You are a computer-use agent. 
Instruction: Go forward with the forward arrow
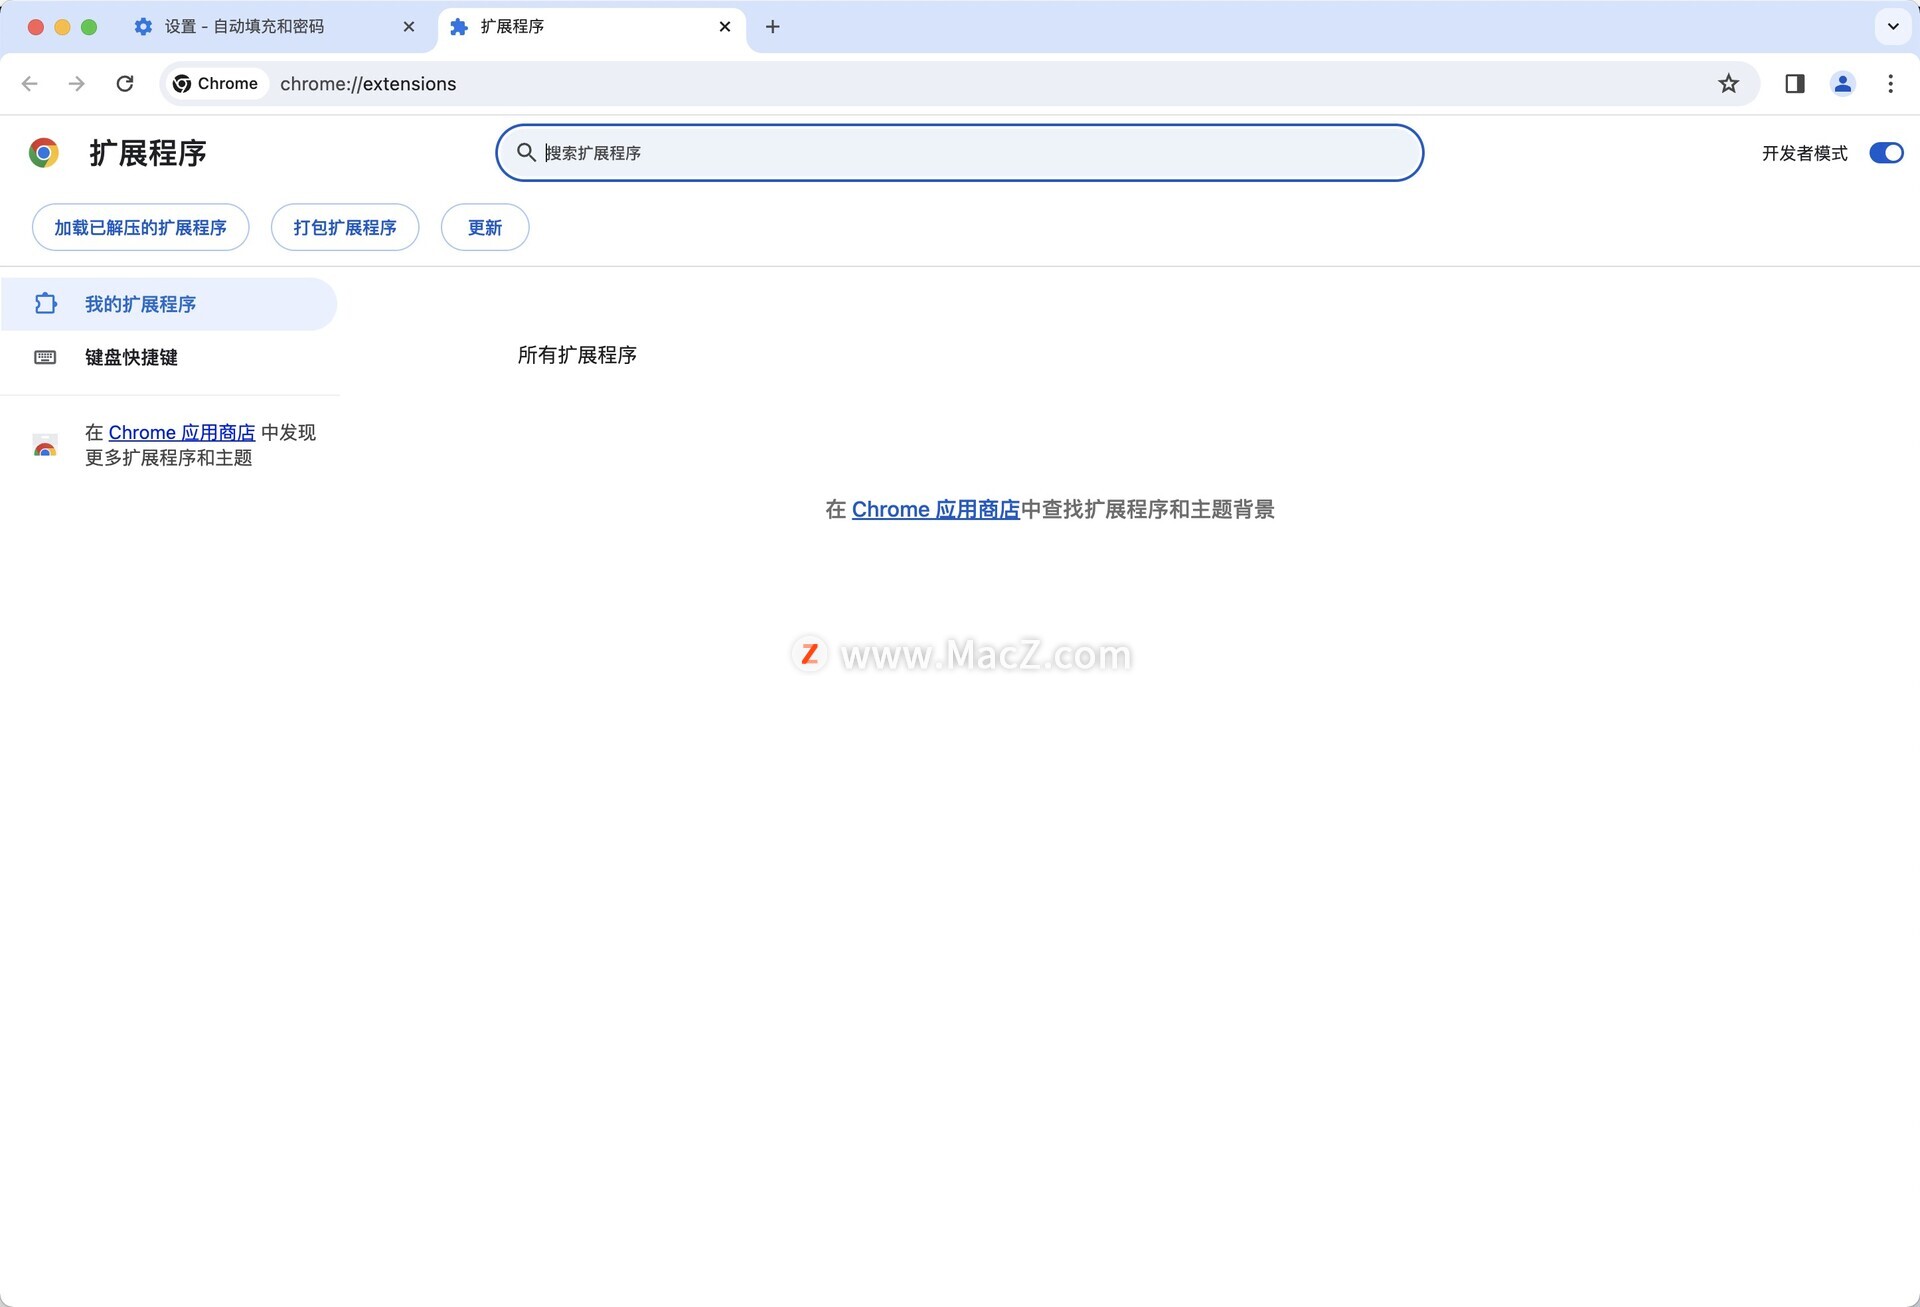point(77,84)
